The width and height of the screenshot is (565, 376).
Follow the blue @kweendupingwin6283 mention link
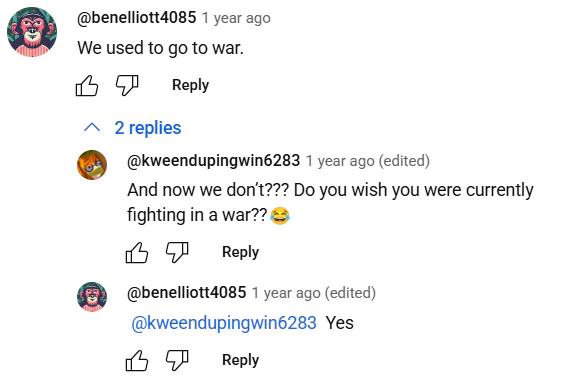click(224, 323)
